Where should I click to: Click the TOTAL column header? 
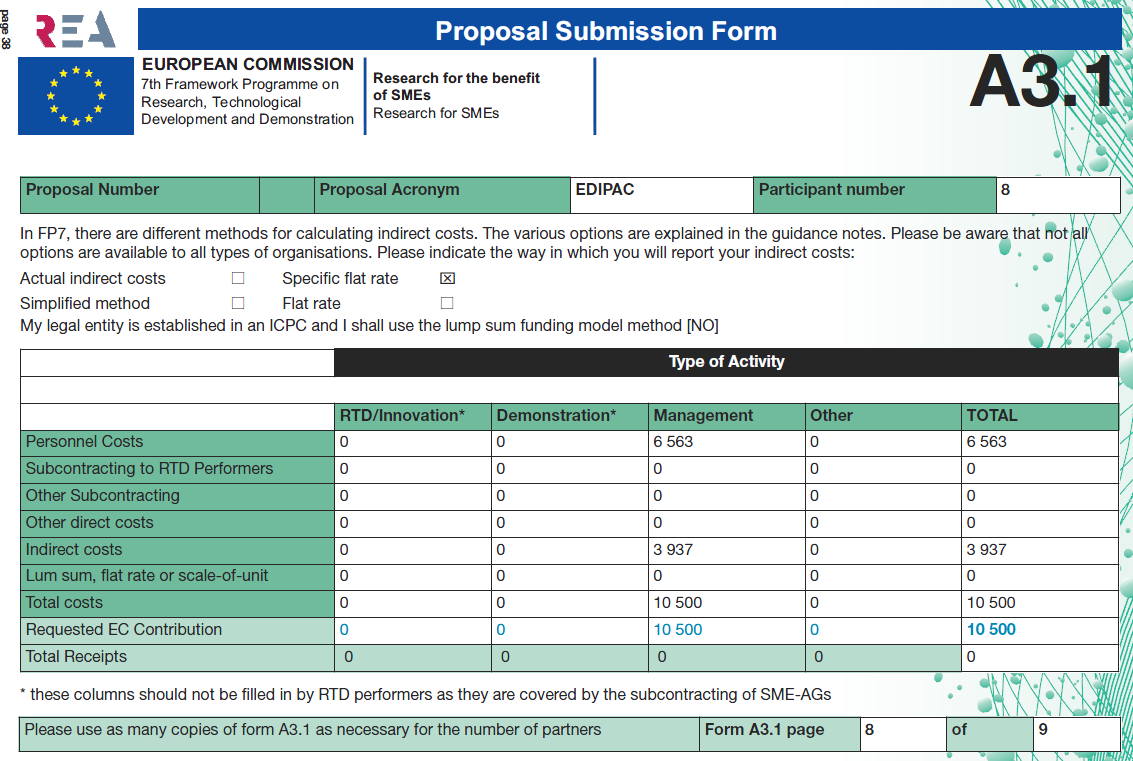(x=1040, y=416)
